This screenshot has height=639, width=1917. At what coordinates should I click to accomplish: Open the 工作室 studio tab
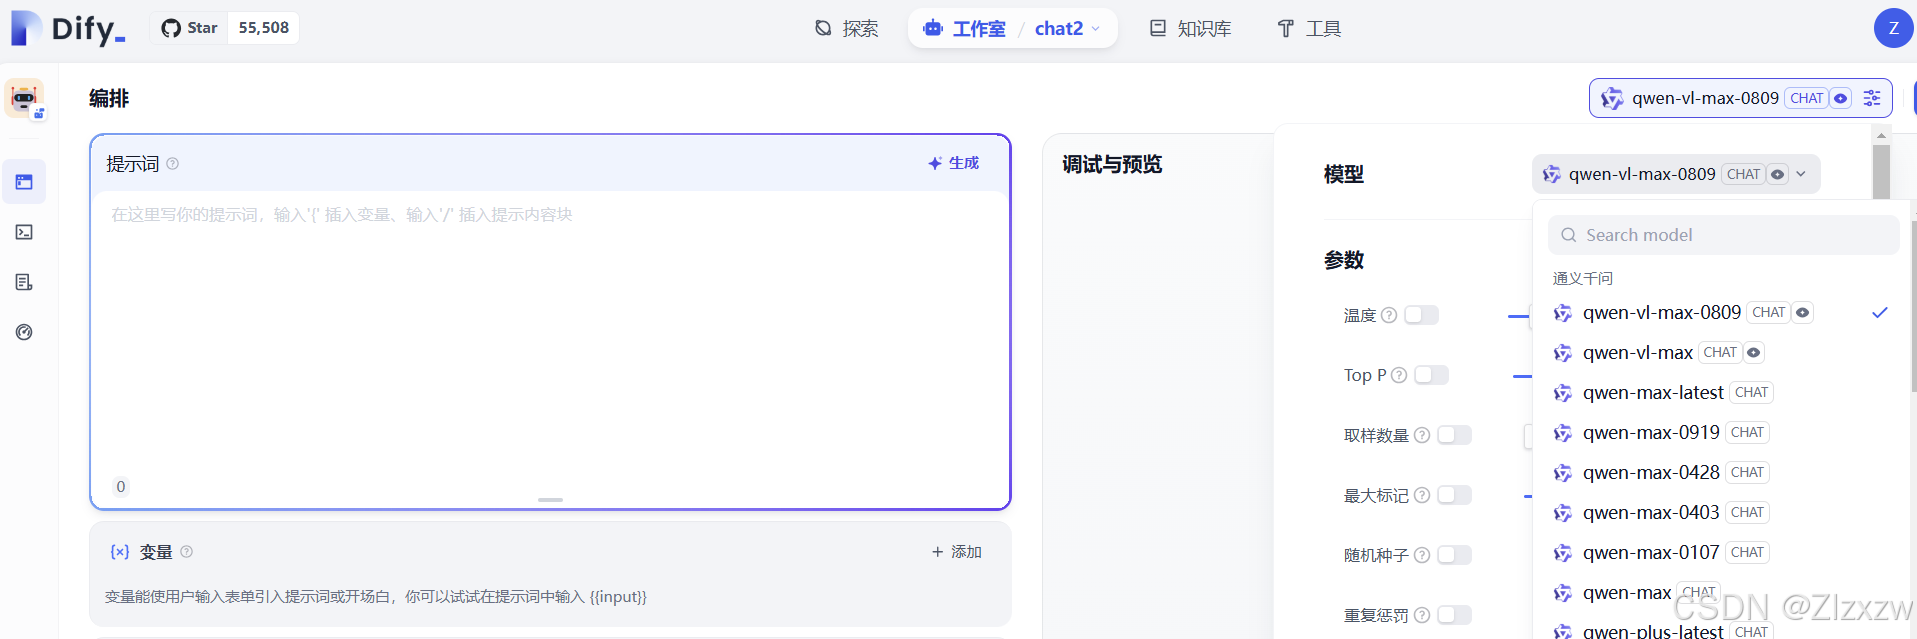pos(964,28)
